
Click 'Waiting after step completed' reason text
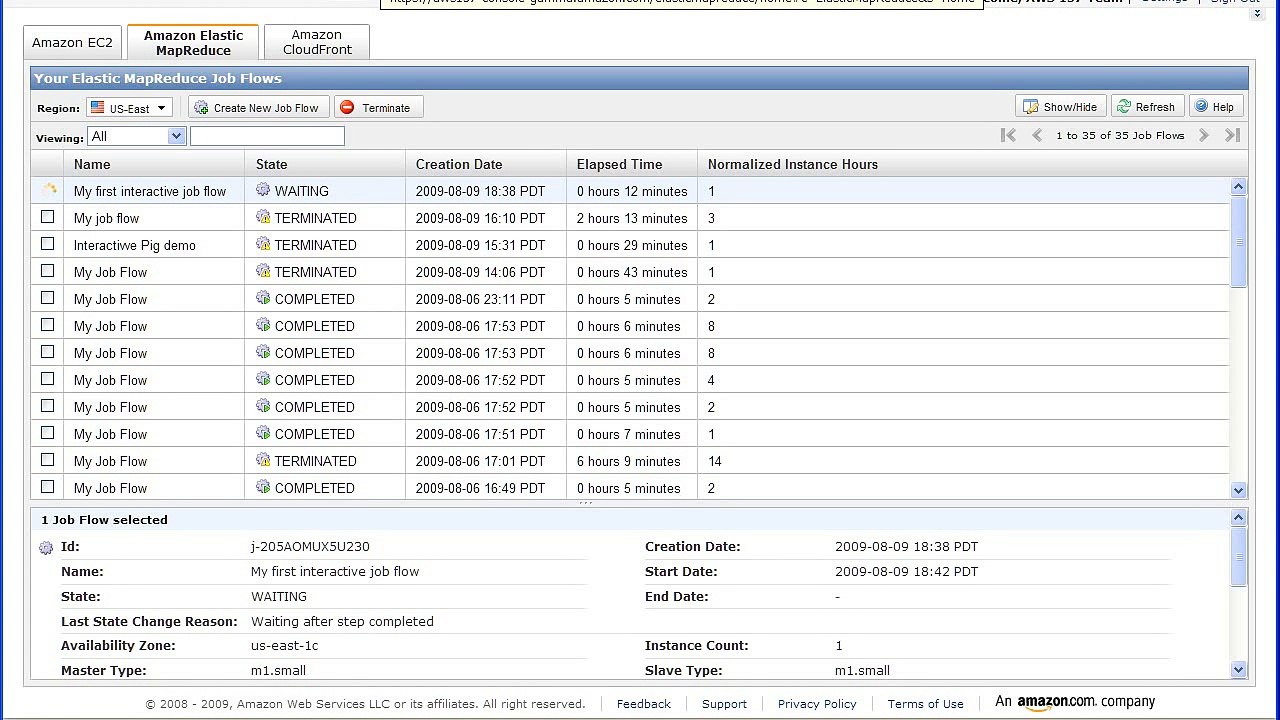(342, 621)
